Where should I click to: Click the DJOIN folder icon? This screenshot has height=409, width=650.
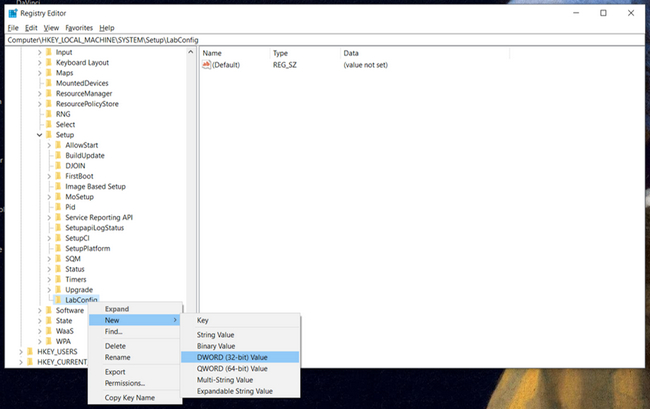coord(58,166)
